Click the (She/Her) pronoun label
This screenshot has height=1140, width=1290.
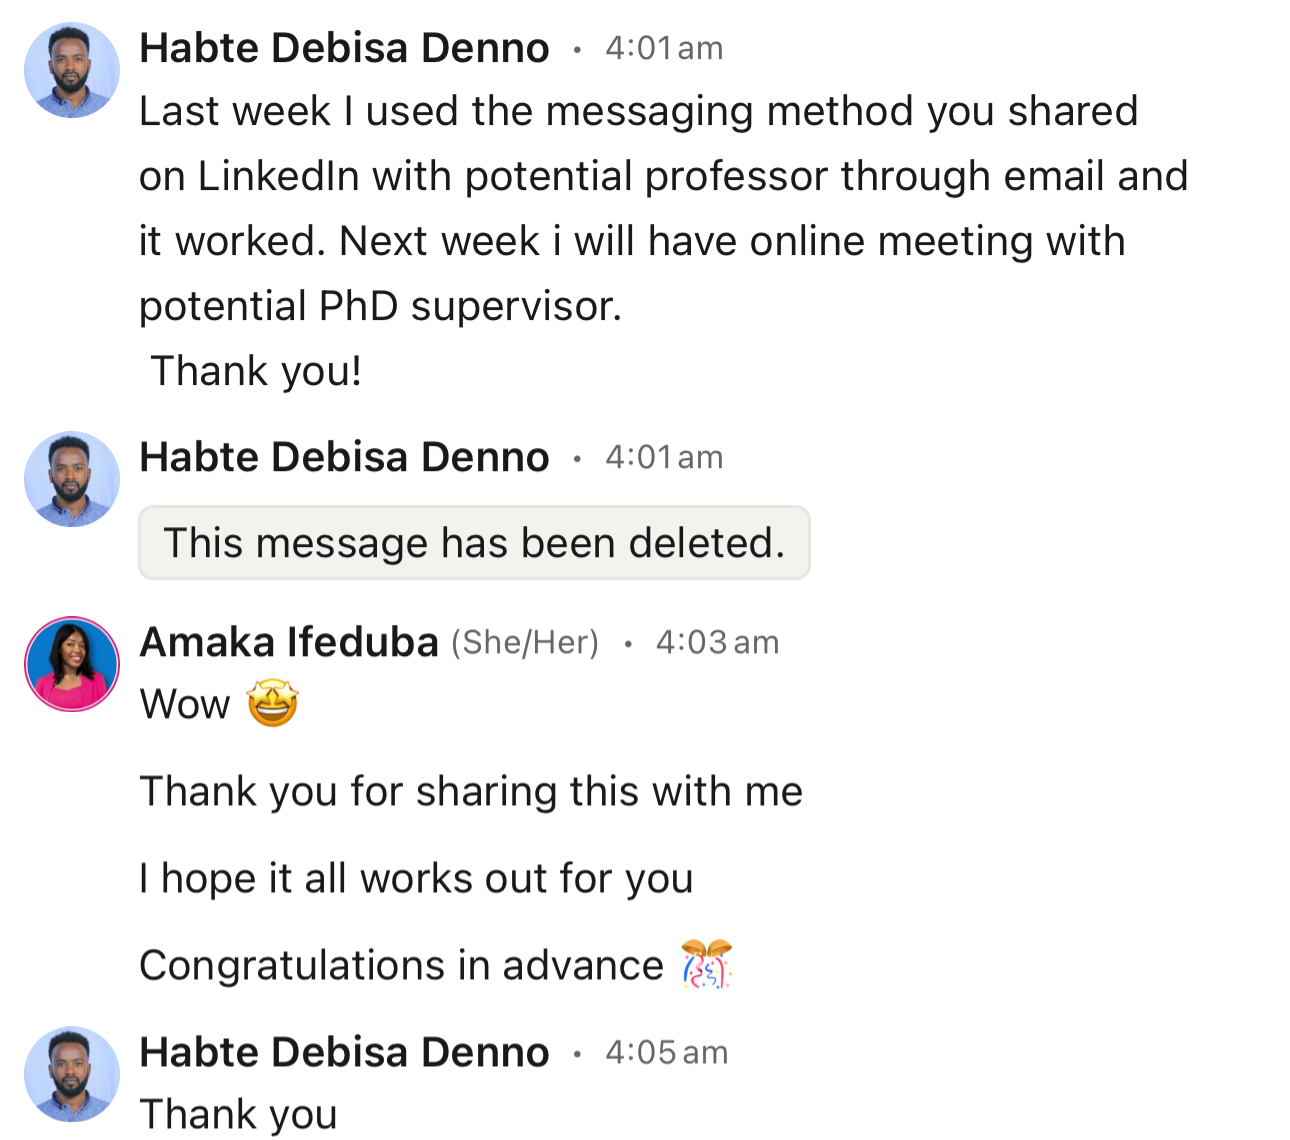tap(525, 642)
